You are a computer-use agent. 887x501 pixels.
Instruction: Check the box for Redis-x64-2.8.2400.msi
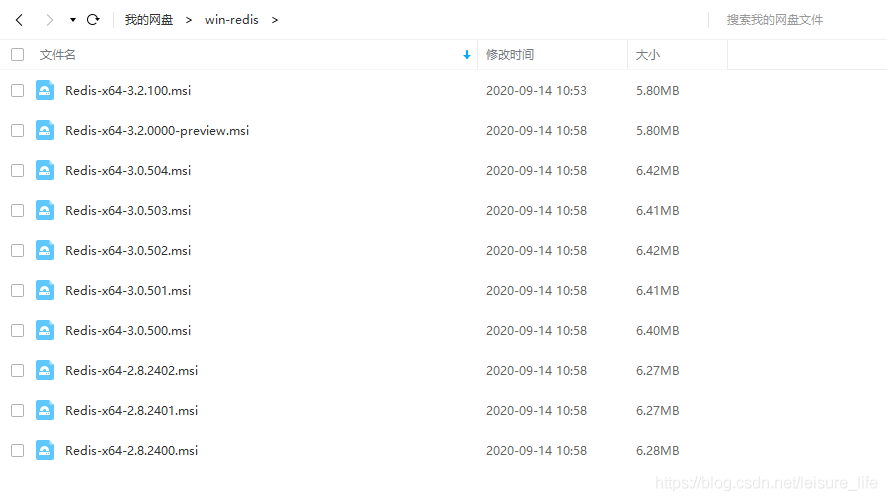coord(18,451)
